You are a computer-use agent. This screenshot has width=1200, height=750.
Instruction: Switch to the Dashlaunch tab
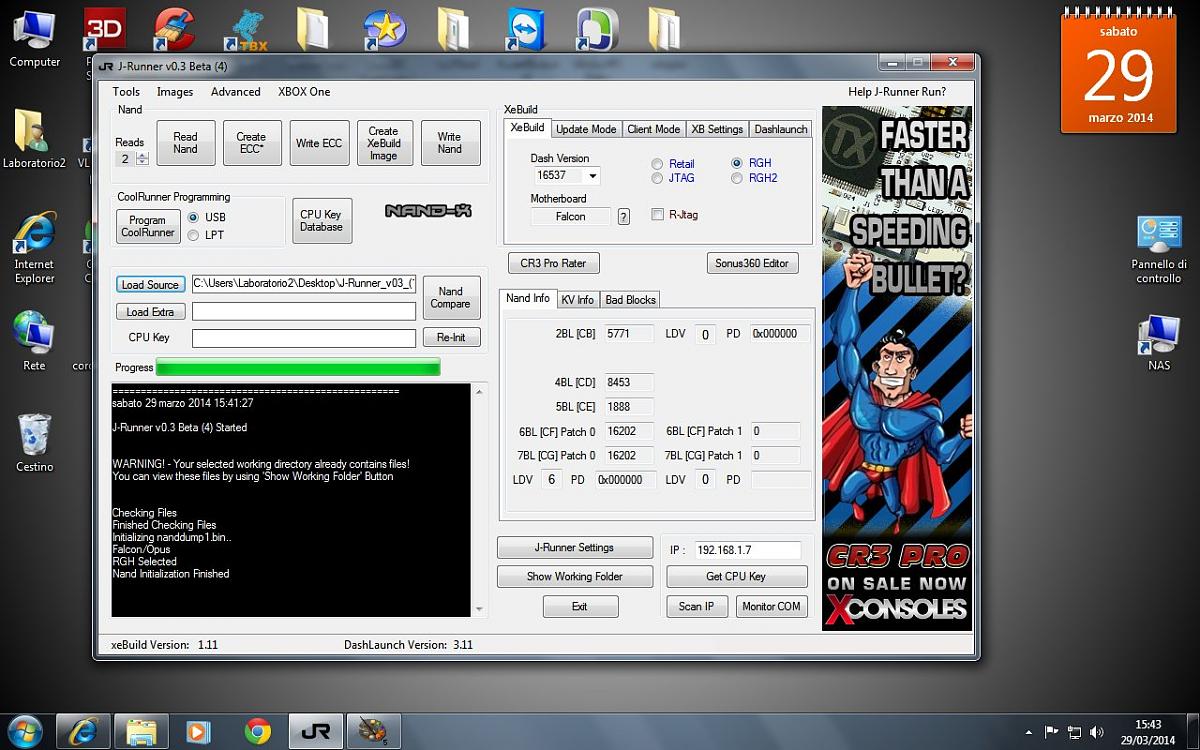[781, 129]
